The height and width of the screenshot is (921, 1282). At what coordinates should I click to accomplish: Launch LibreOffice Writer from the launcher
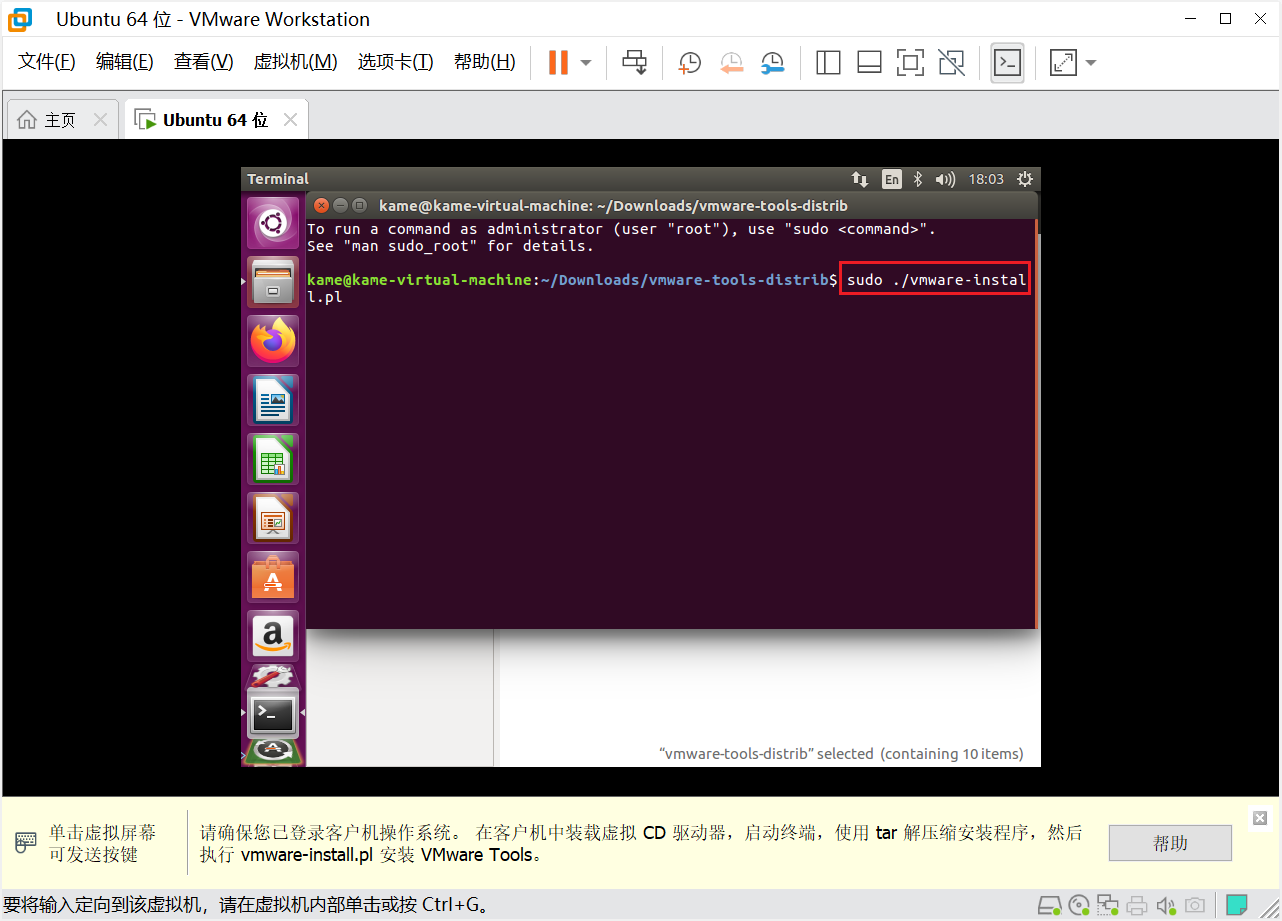(273, 400)
